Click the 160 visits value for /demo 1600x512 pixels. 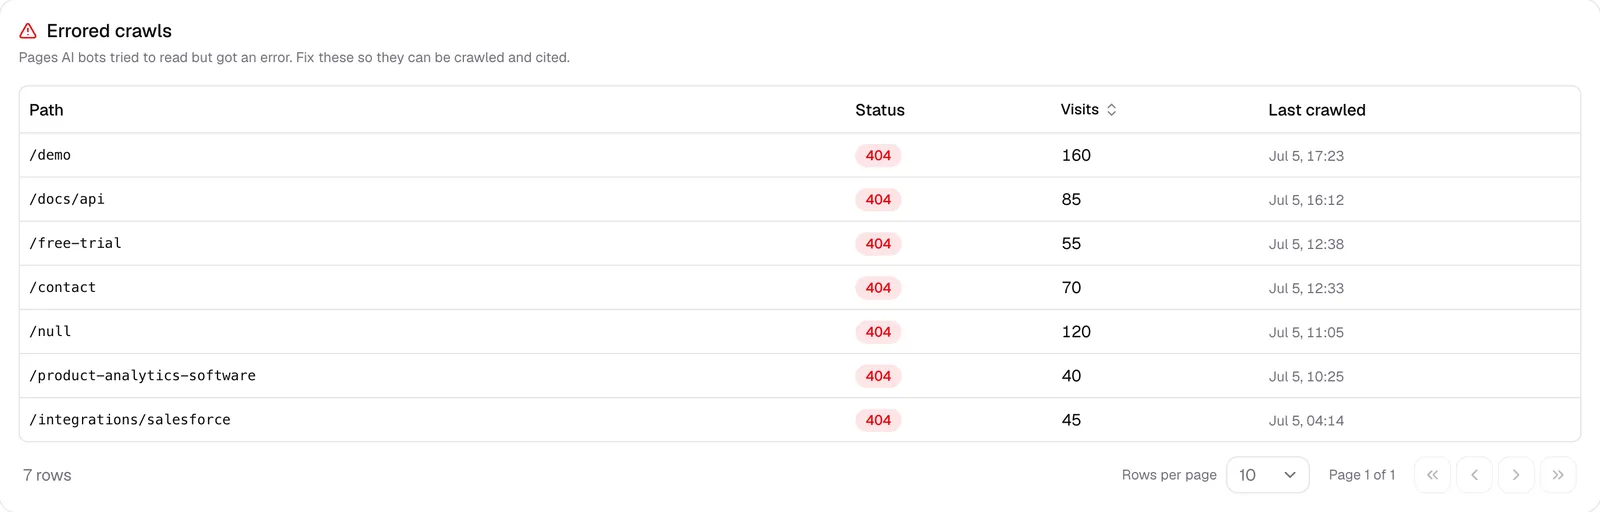(1076, 155)
